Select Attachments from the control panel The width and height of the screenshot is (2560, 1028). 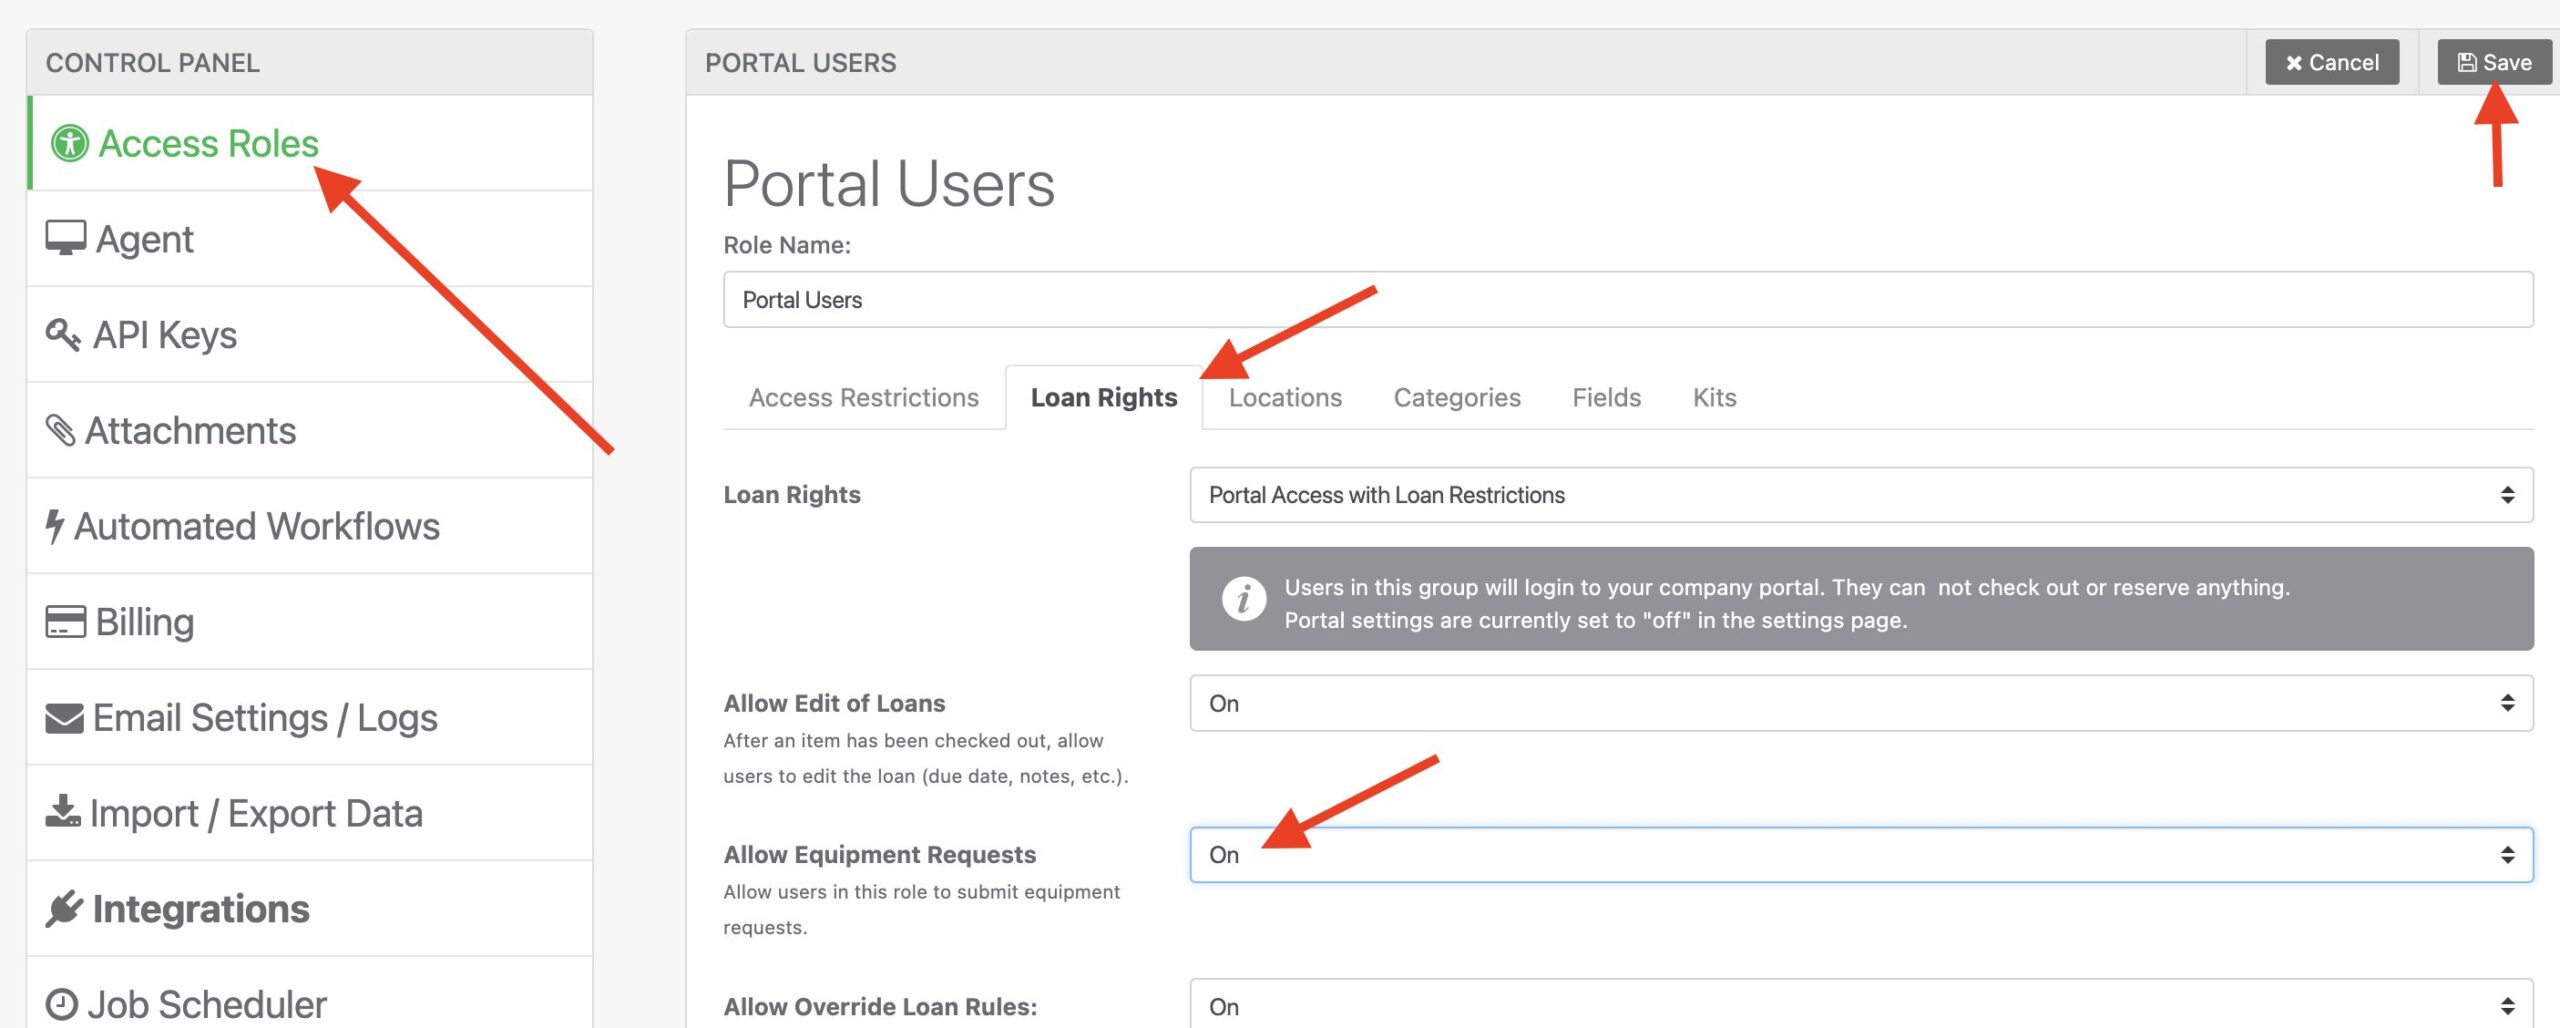310,430
